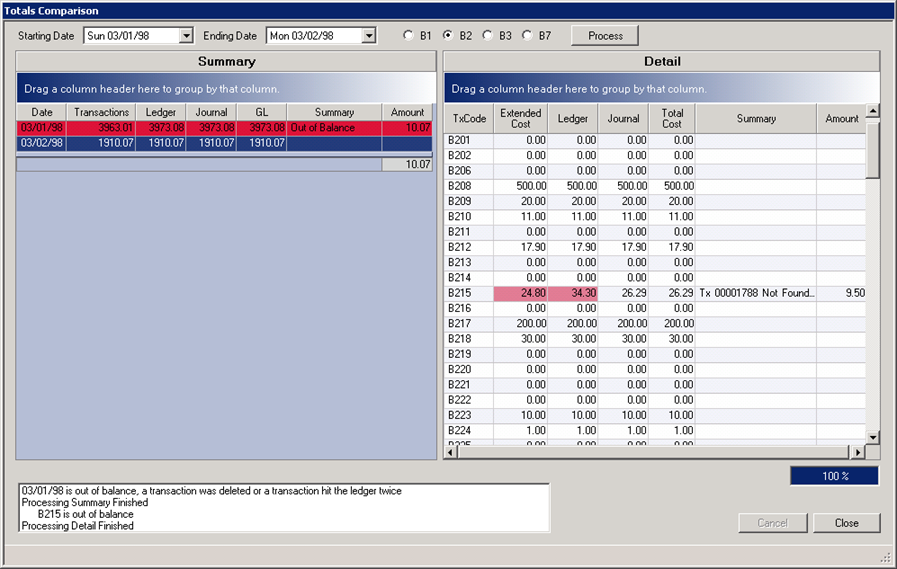
Task: Open the Starting Date dropdown
Action: [x=185, y=36]
